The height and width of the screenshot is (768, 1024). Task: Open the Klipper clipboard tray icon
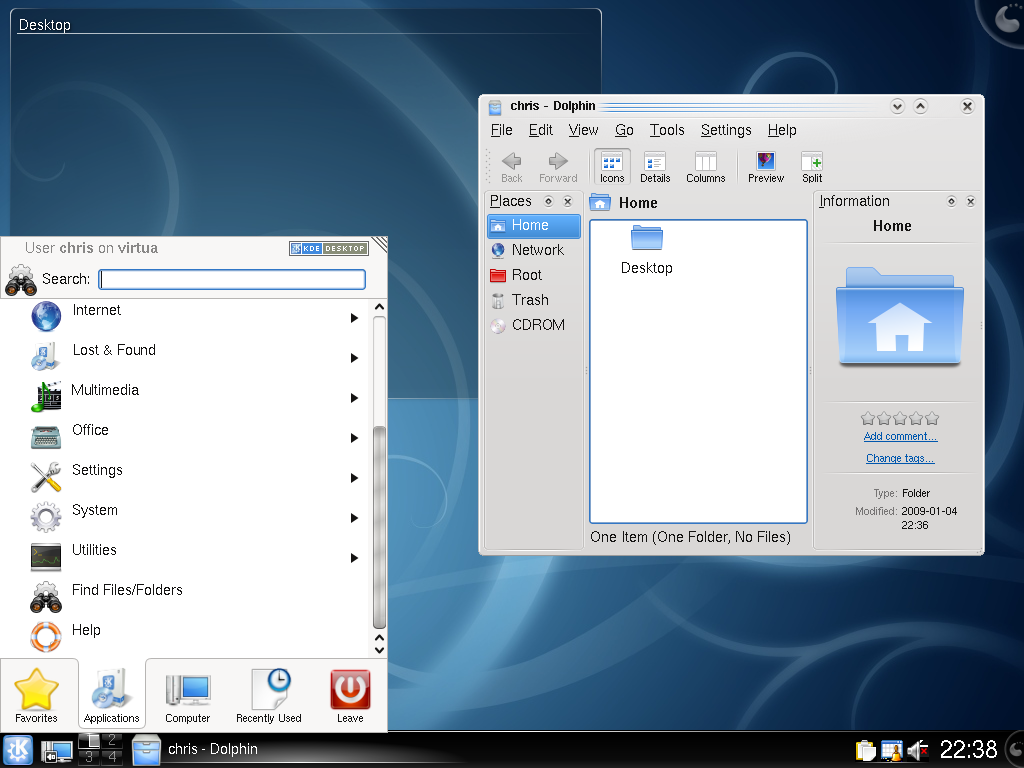click(865, 750)
